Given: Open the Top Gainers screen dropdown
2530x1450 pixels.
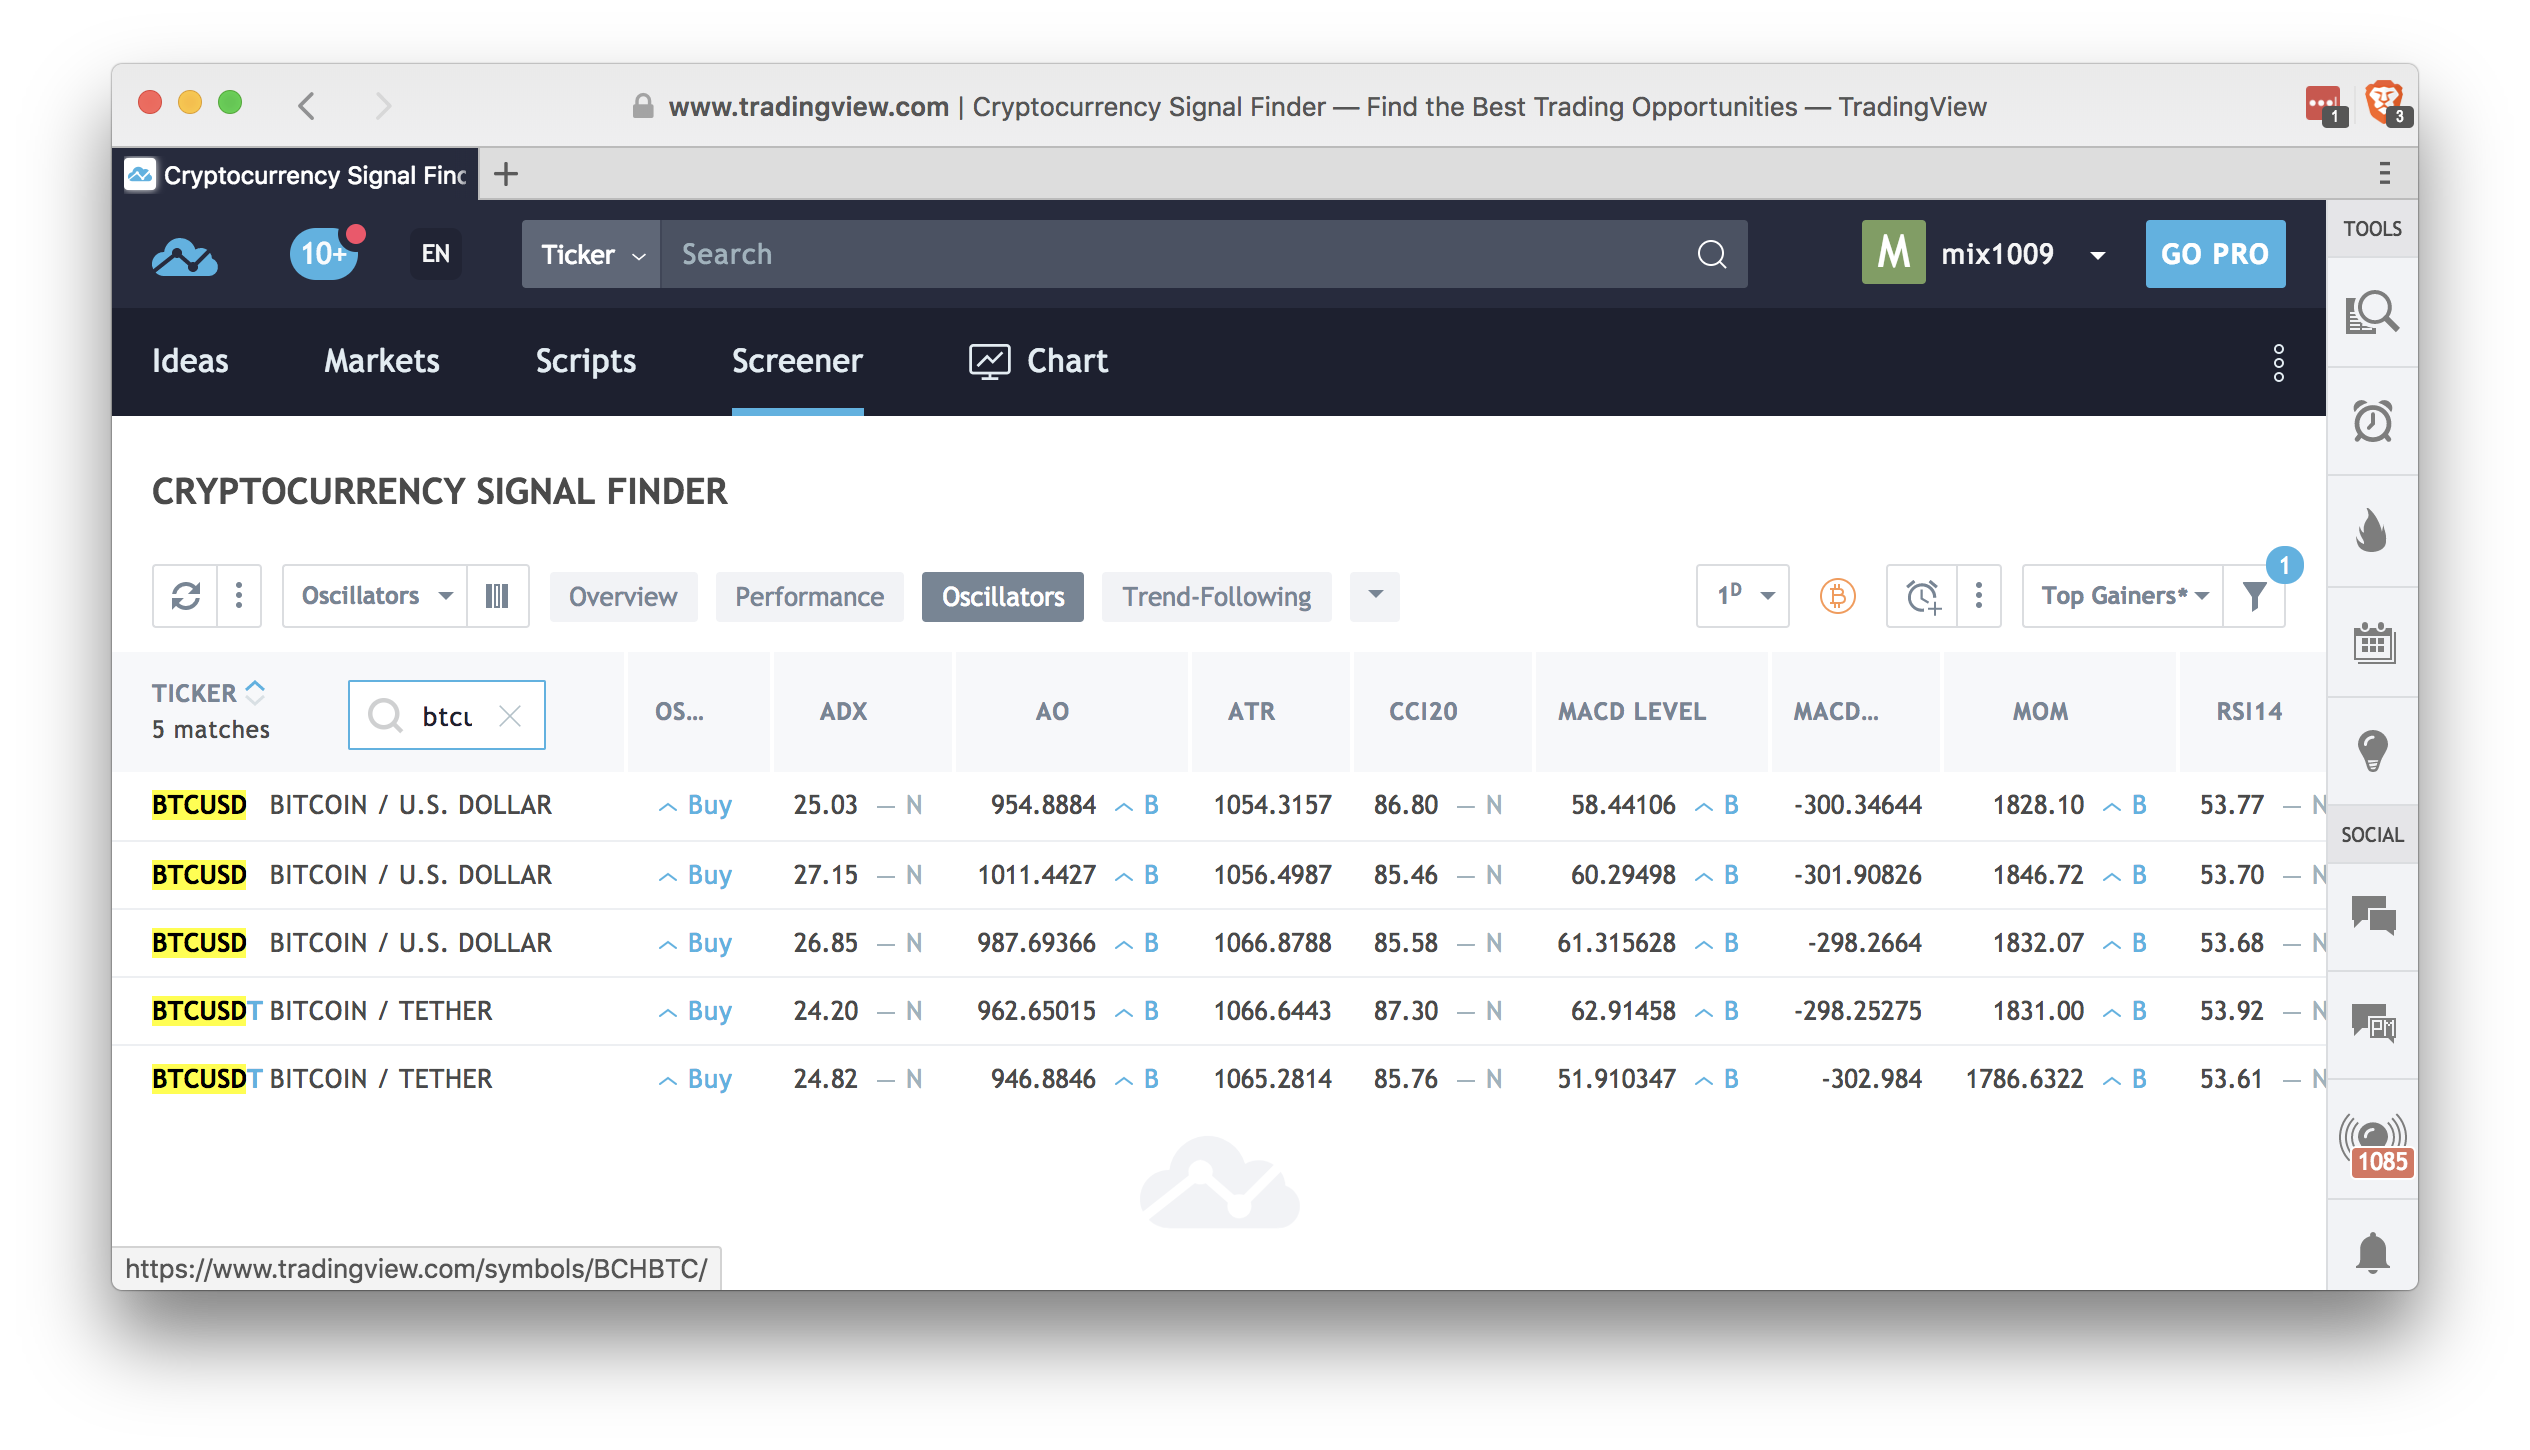Looking at the screenshot, I should click(2123, 596).
